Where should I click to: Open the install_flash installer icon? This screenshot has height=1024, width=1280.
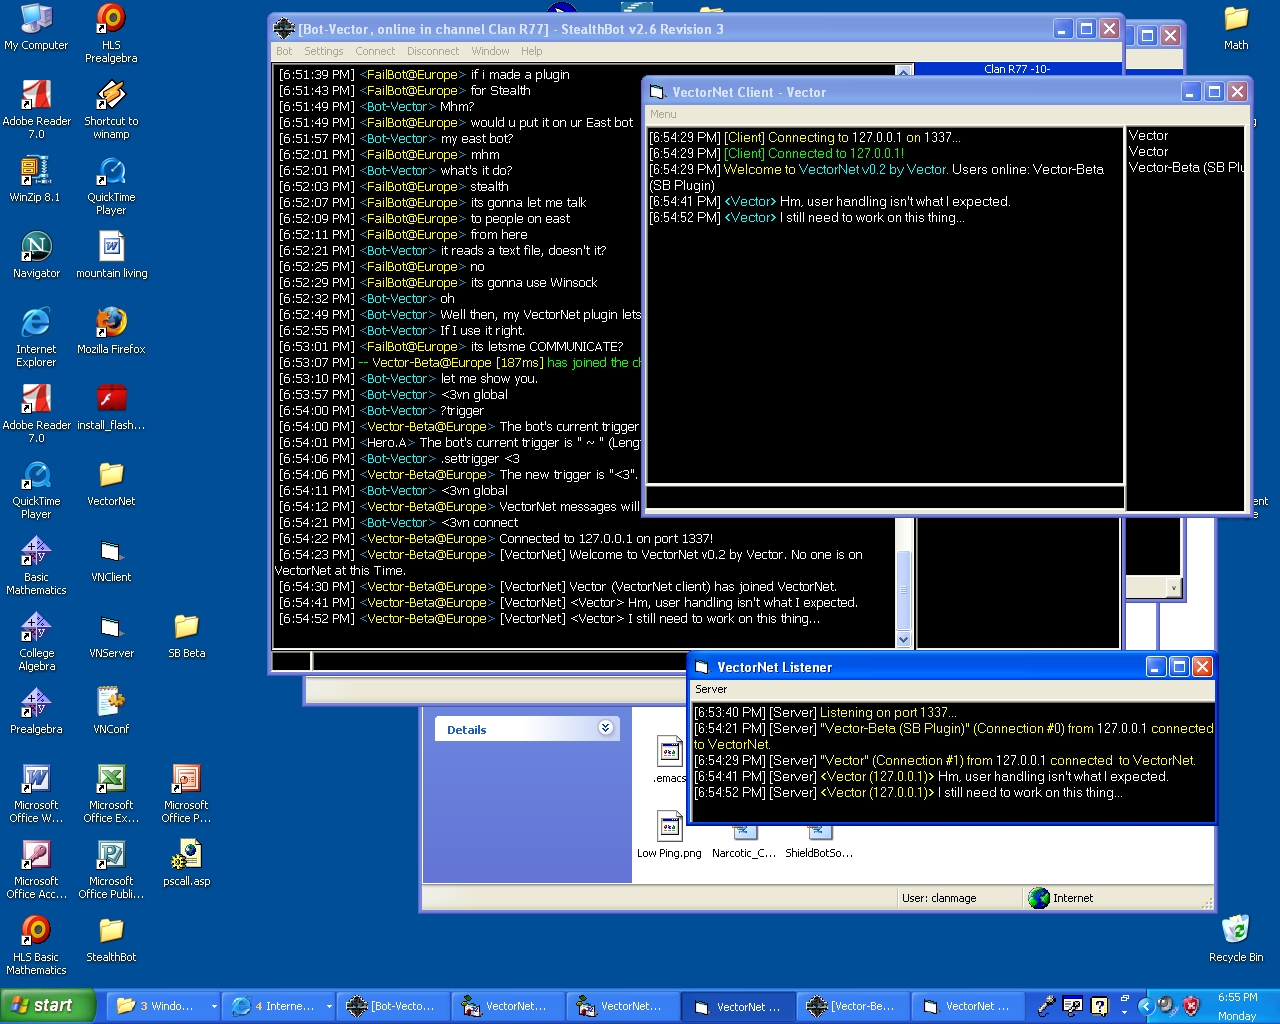(111, 407)
